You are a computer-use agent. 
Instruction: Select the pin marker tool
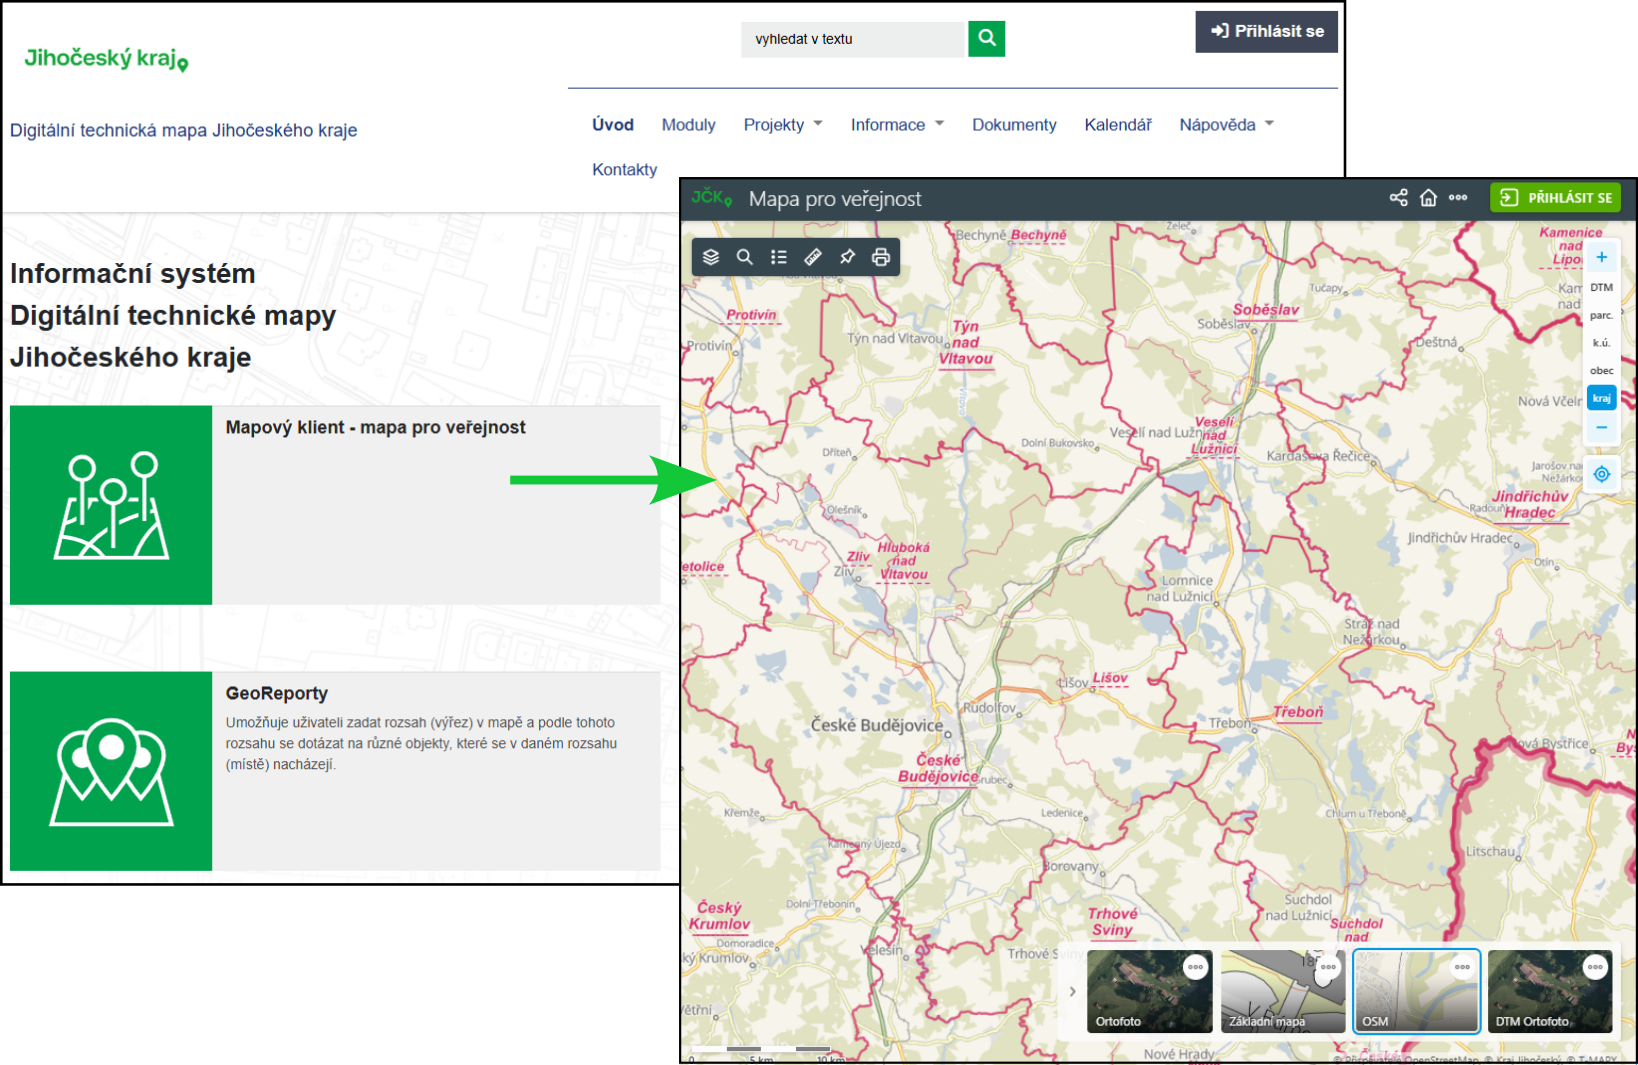pos(847,257)
